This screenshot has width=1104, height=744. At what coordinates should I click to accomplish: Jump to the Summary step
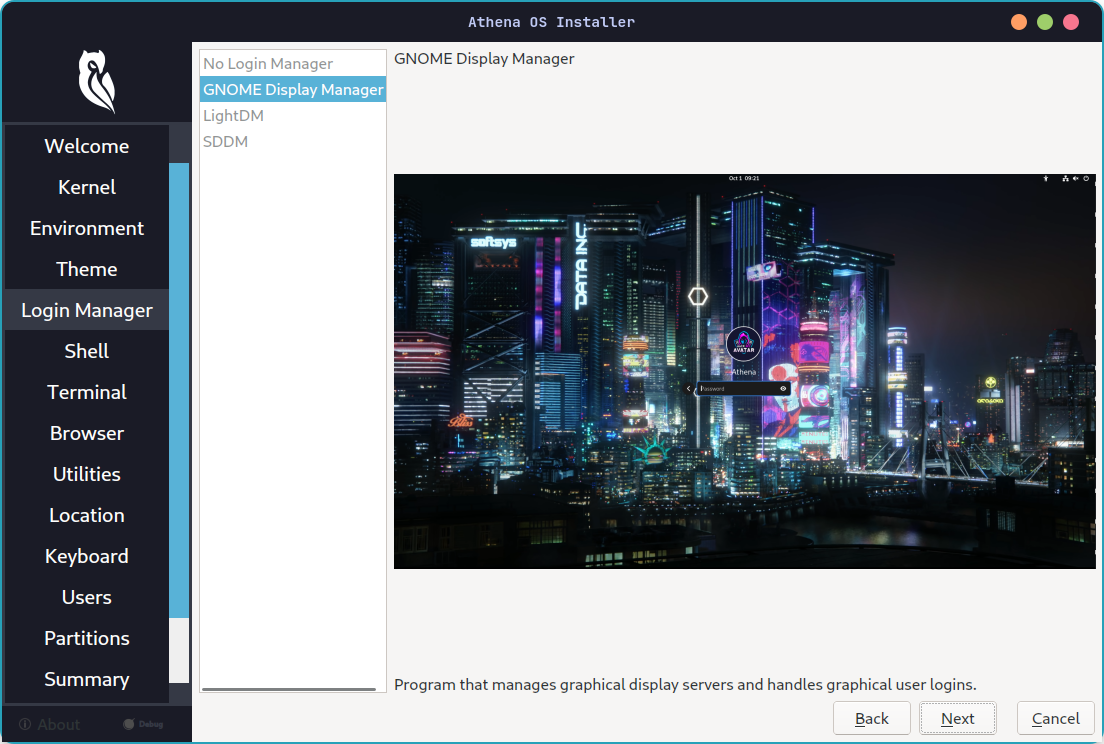click(x=86, y=679)
